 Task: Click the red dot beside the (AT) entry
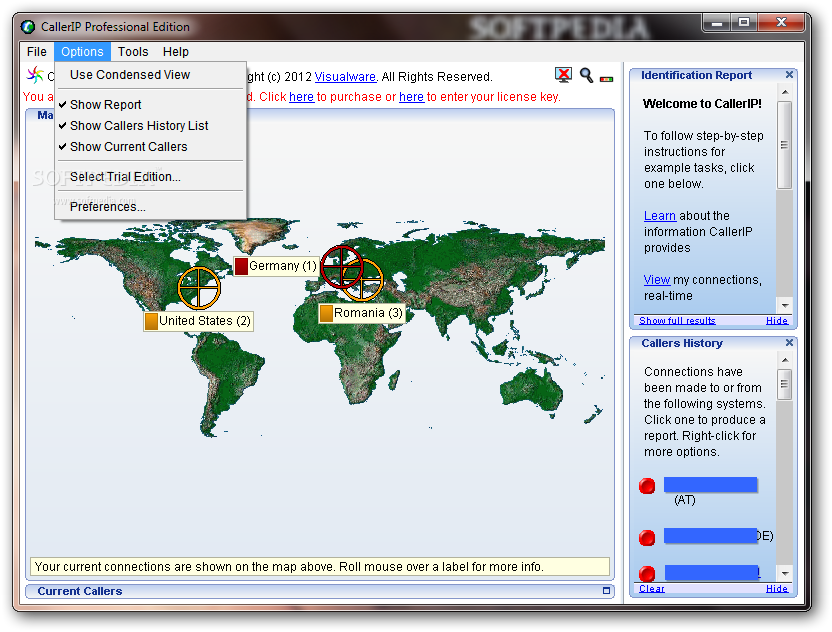tap(647, 486)
